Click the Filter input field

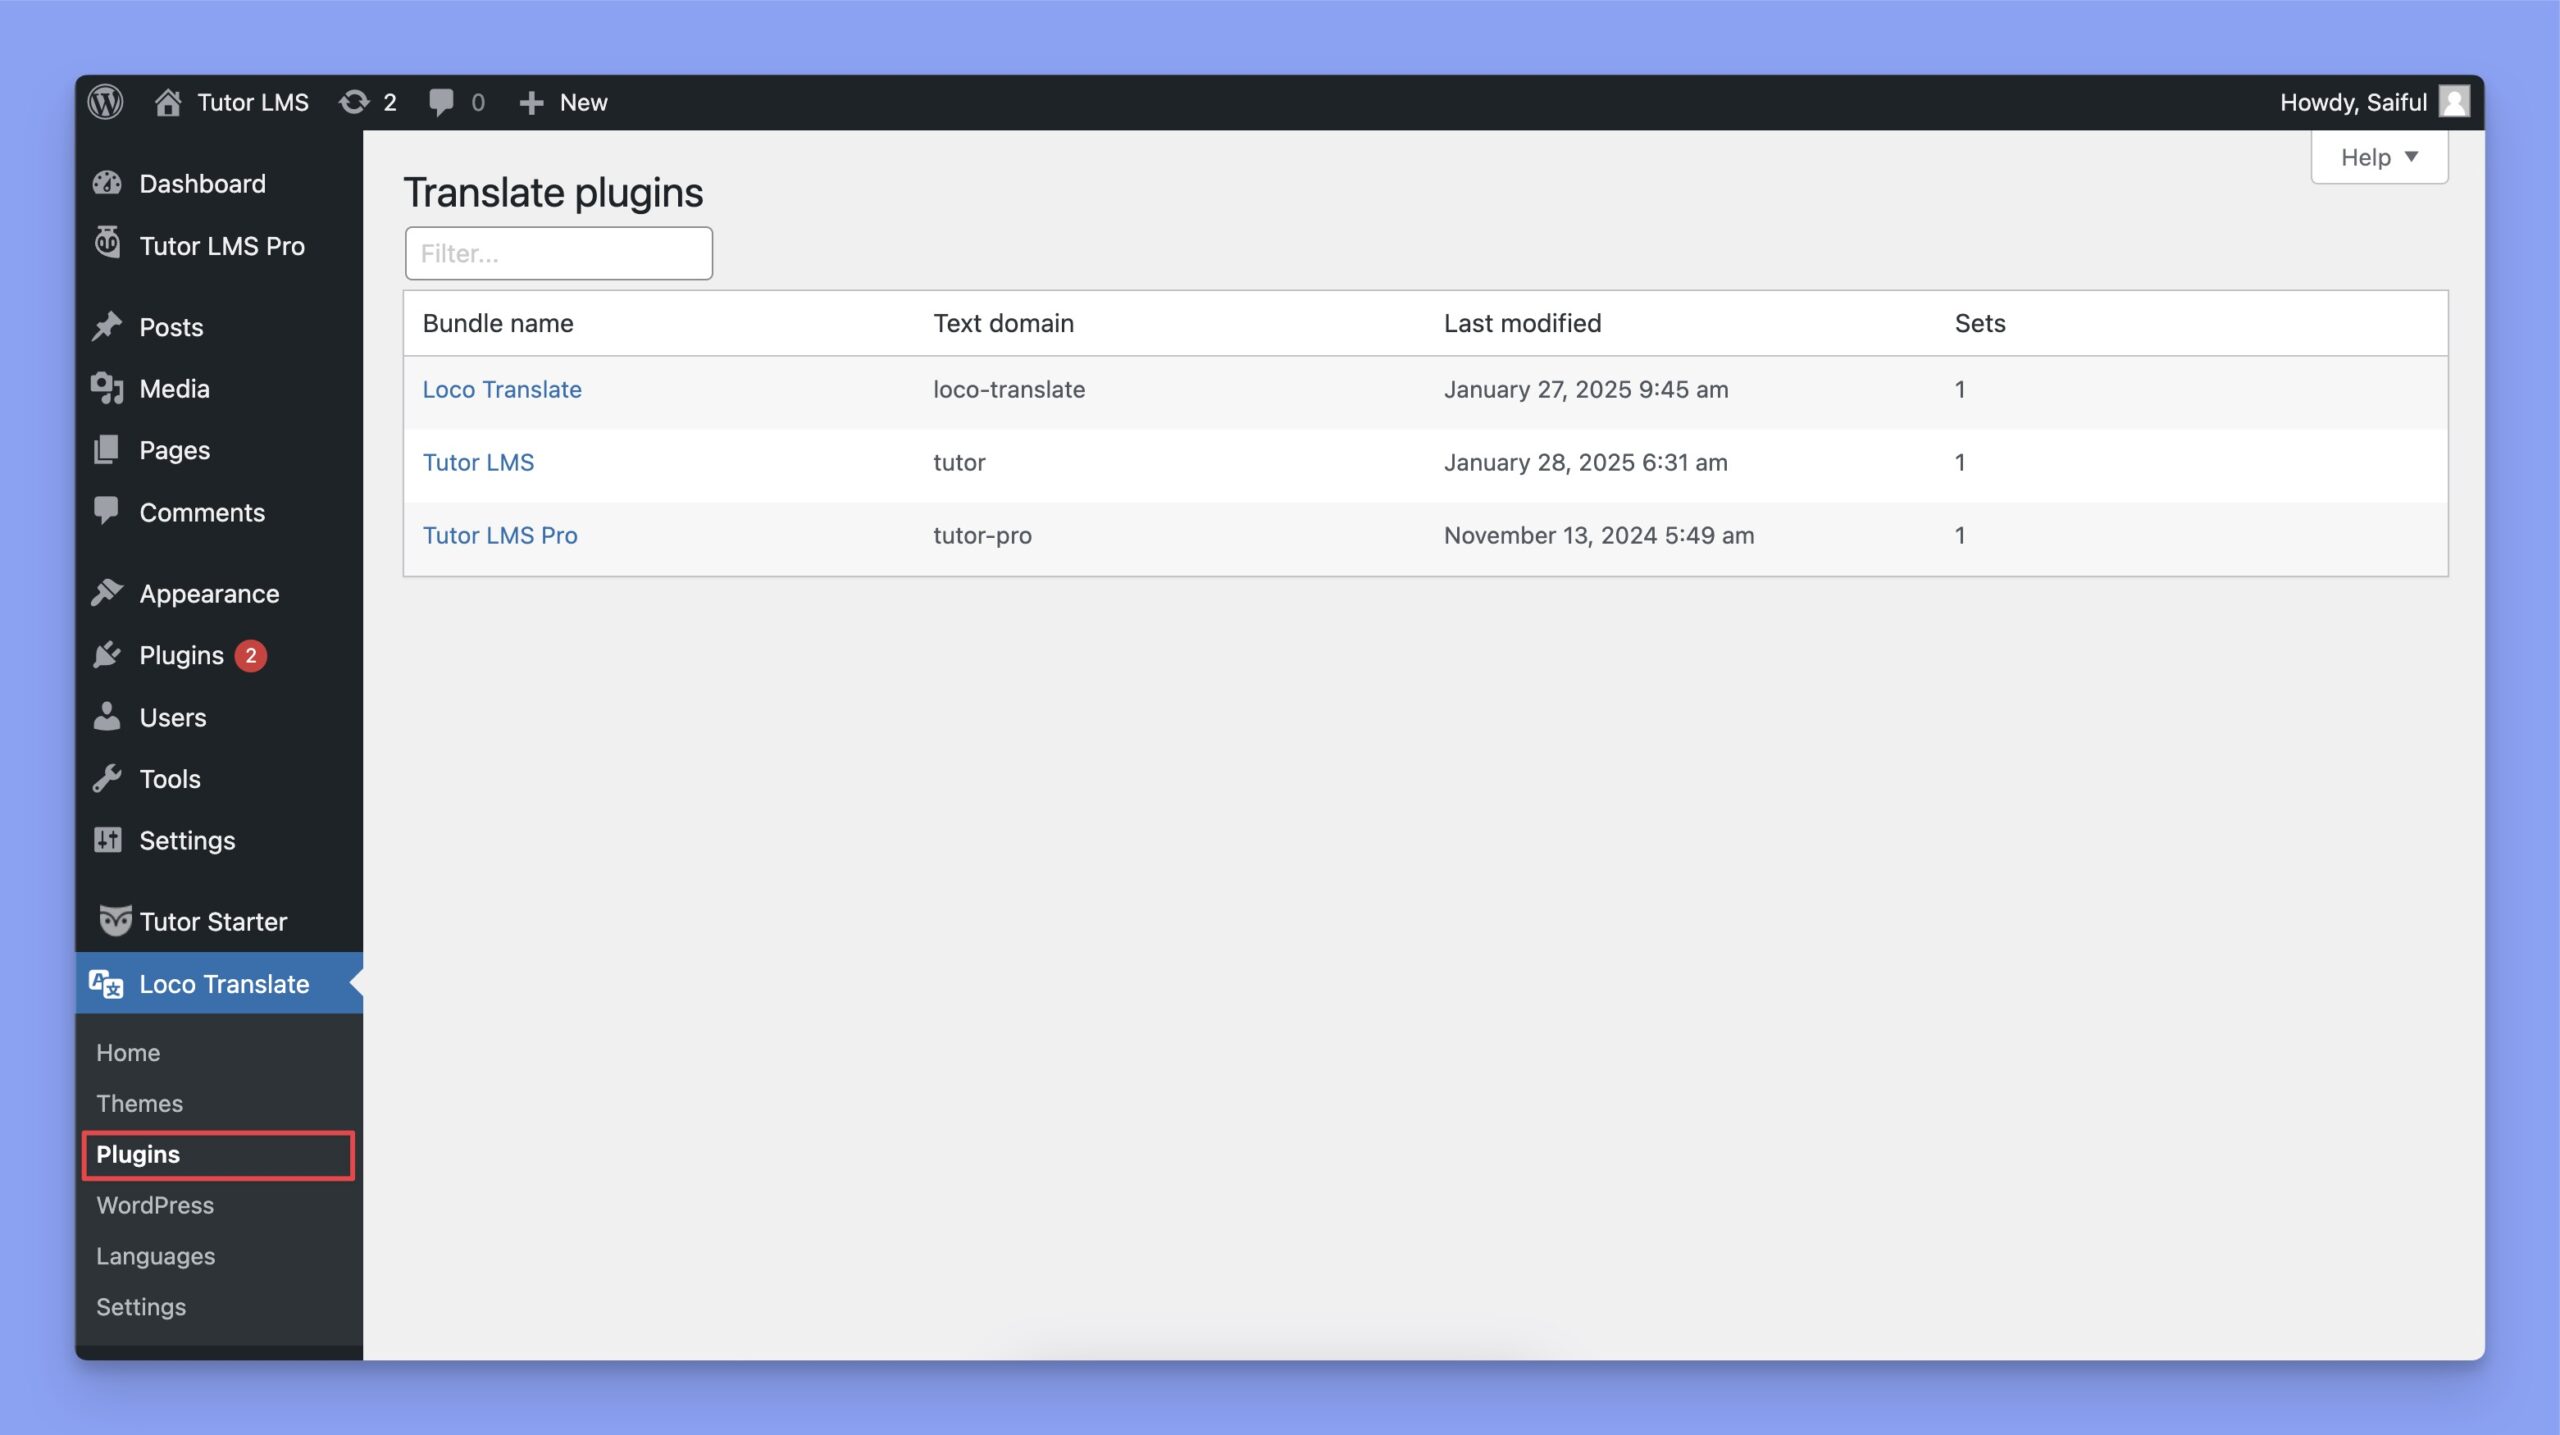pos(559,253)
